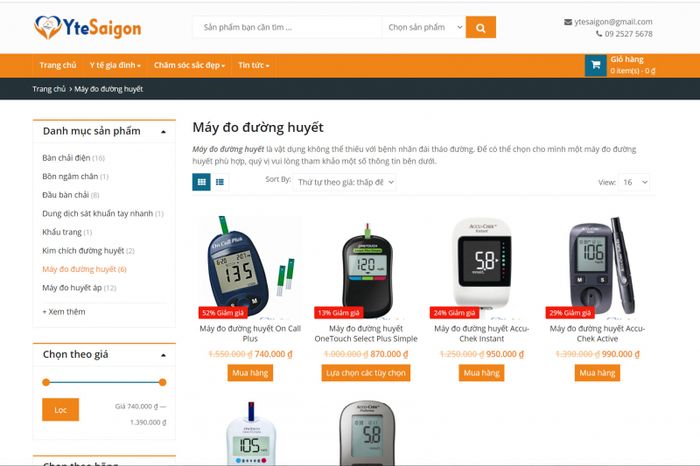700x466 pixels.
Task: Open the Y tế gia đình menu
Action: (115, 65)
